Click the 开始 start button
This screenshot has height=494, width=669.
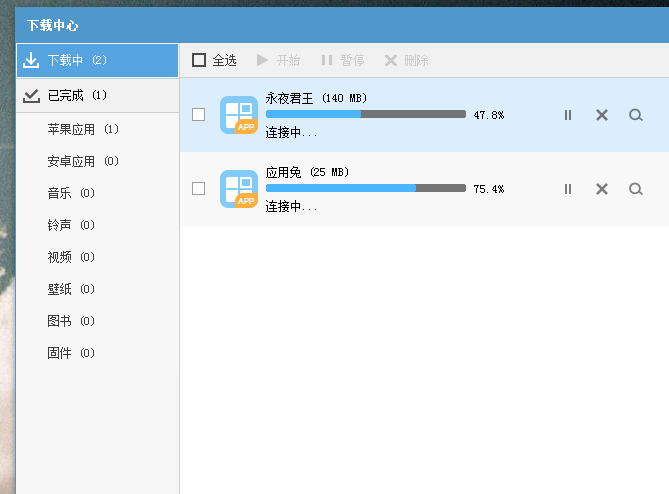coord(278,60)
